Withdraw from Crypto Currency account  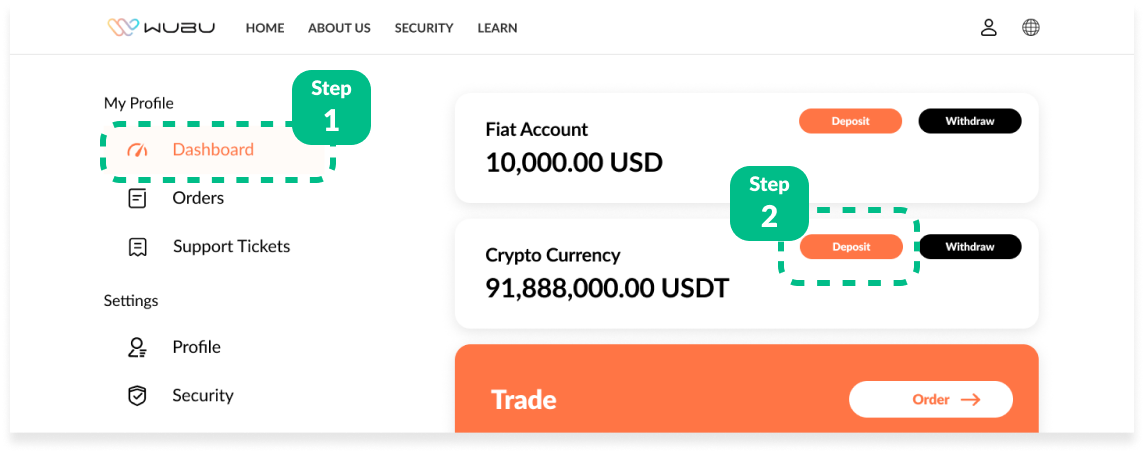969,247
